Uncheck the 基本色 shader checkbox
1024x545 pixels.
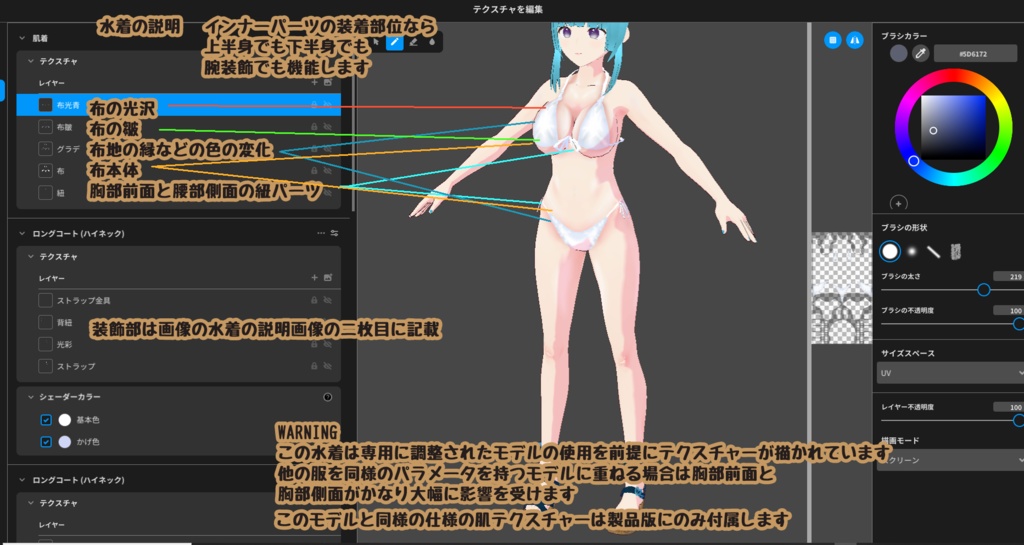point(46,420)
